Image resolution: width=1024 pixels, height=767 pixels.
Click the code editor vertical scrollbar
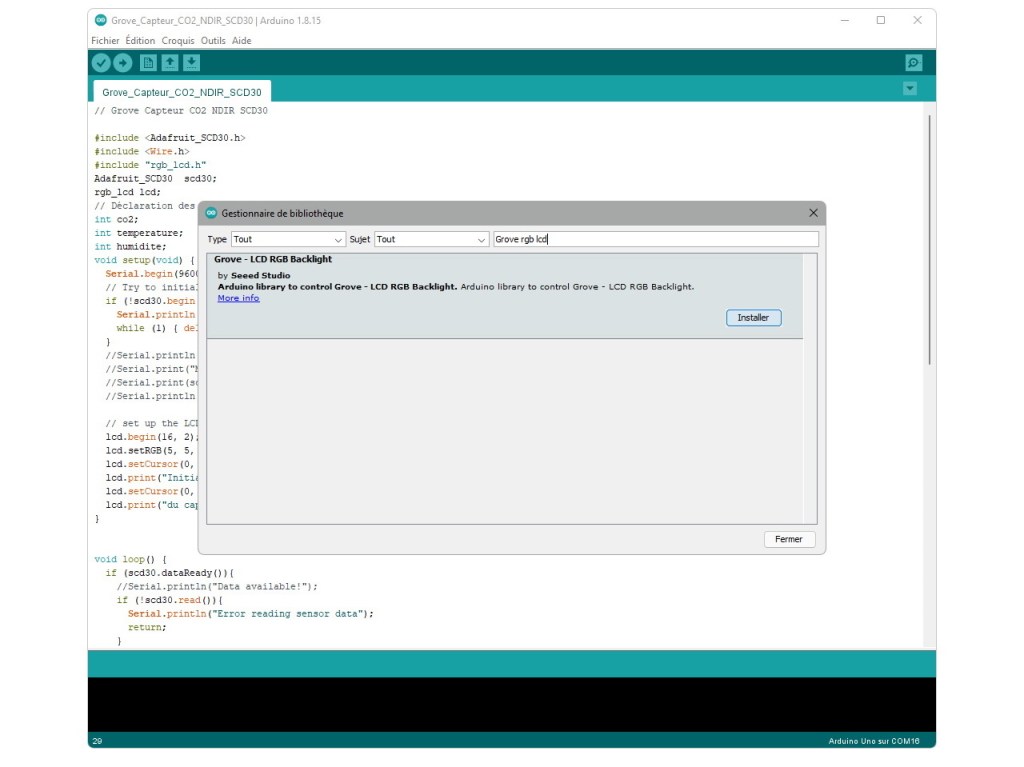(929, 240)
